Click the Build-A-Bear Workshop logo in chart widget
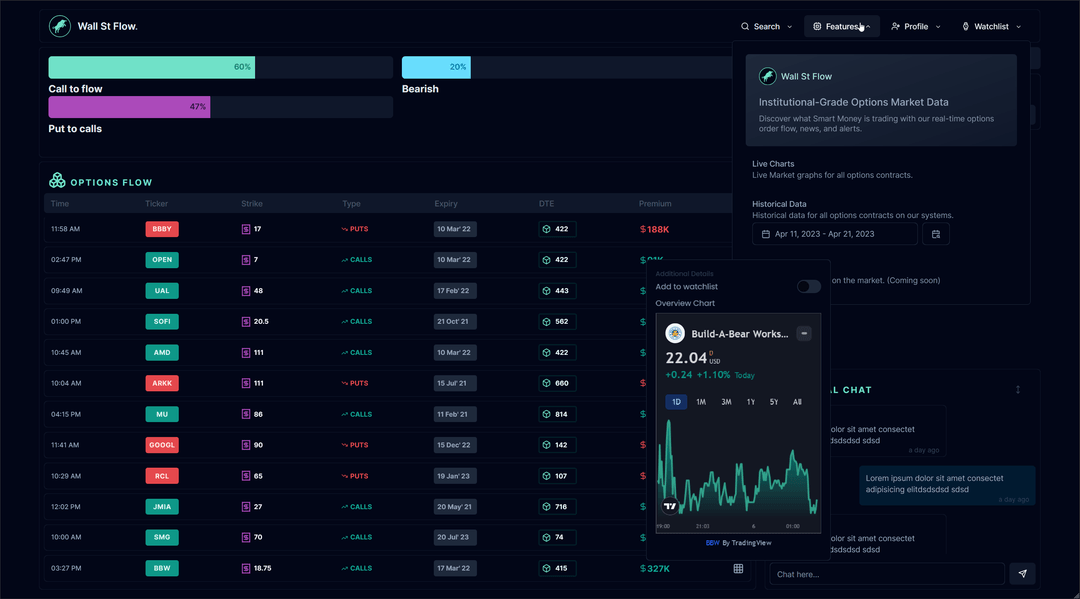Image resolution: width=1080 pixels, height=599 pixels. [675, 333]
